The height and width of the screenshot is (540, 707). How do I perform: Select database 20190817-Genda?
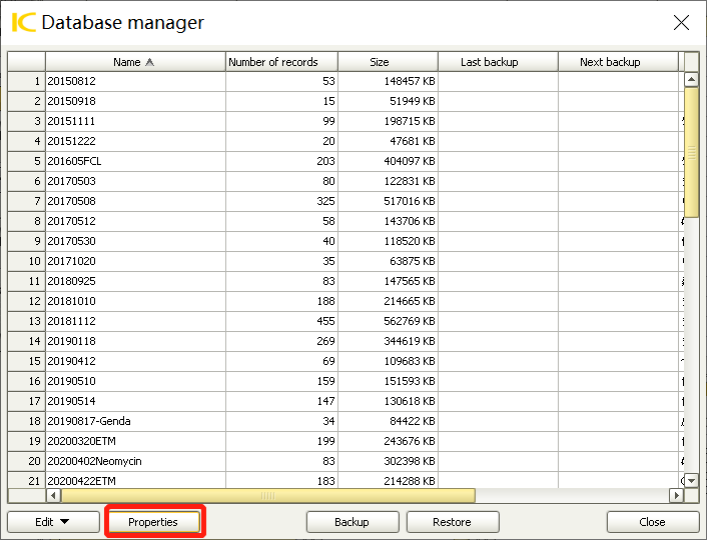135,421
